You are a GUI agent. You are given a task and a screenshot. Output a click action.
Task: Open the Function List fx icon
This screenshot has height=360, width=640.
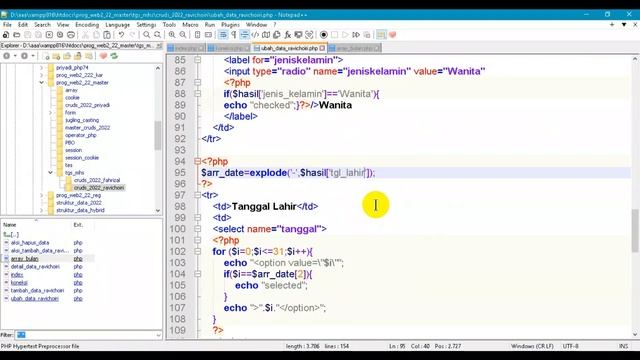point(288,35)
